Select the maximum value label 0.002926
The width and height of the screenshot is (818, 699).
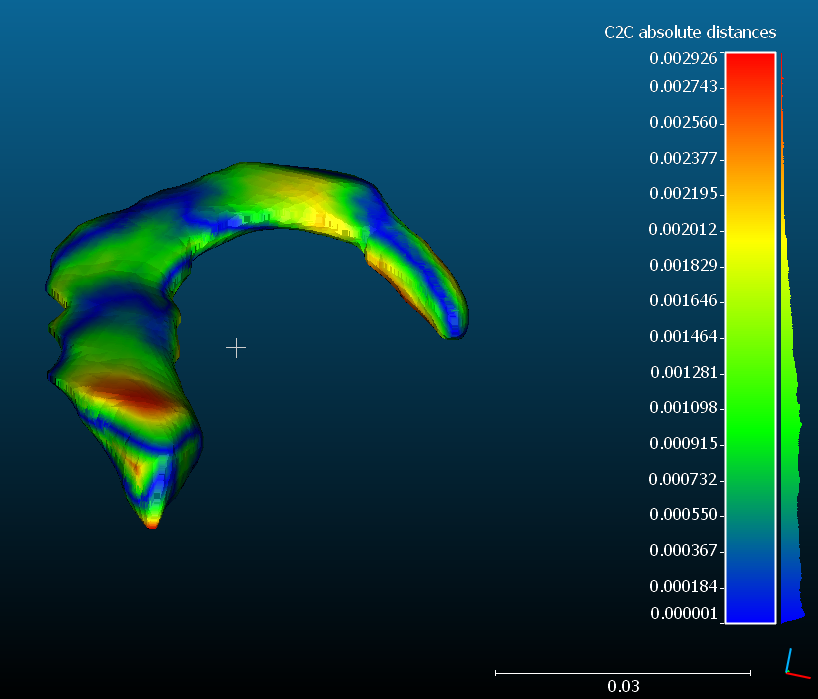683,58
